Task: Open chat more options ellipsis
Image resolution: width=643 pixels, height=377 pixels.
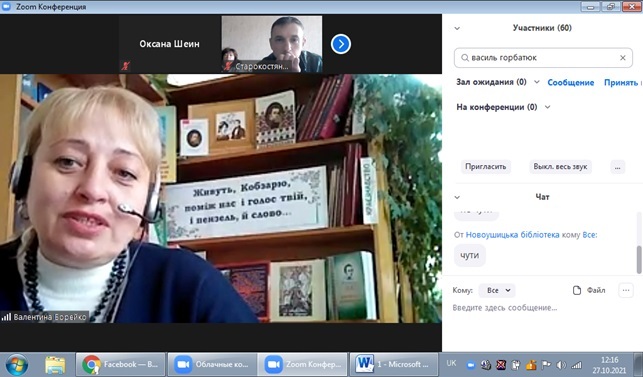Action: (x=626, y=290)
